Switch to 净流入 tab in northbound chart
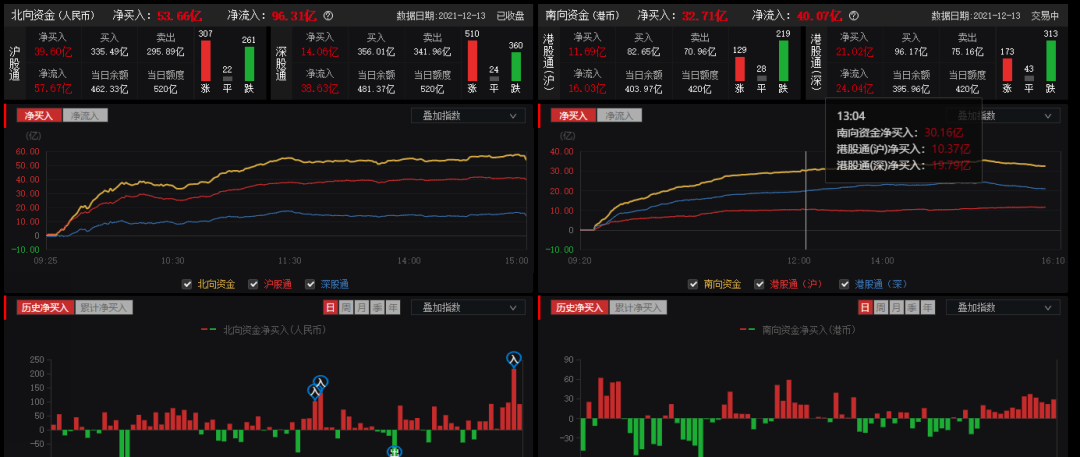The height and width of the screenshot is (457, 1080). click(x=86, y=115)
